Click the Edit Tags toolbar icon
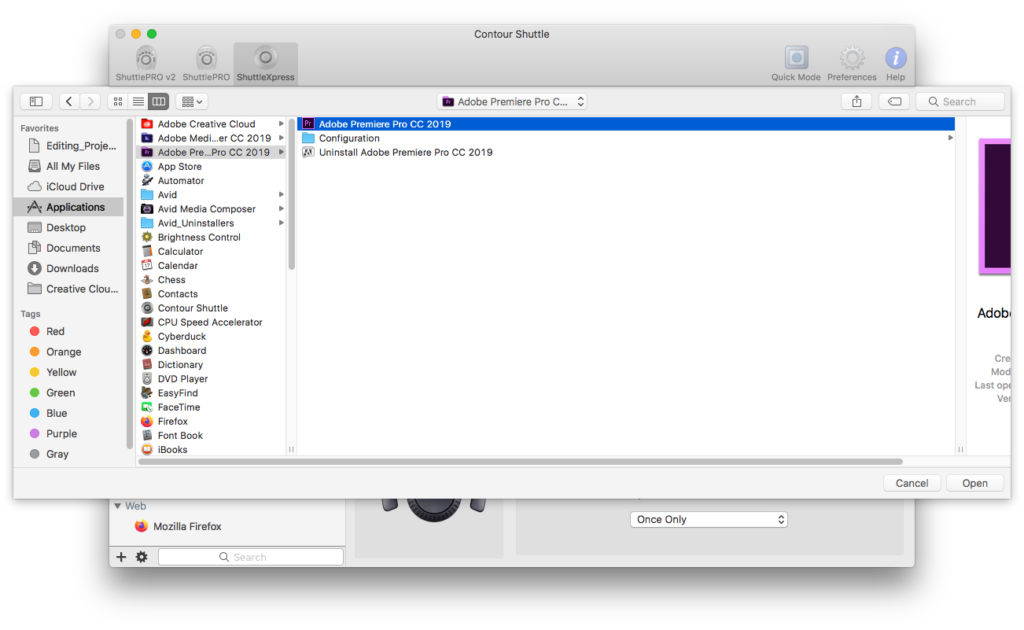Image resolution: width=1024 pixels, height=630 pixels. pyautogui.click(x=894, y=101)
